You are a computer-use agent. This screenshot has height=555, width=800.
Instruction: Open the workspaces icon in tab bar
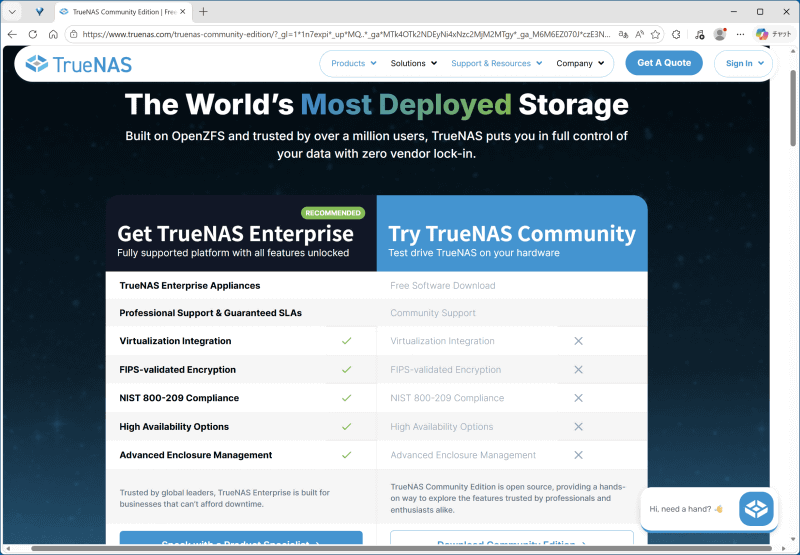[39, 12]
